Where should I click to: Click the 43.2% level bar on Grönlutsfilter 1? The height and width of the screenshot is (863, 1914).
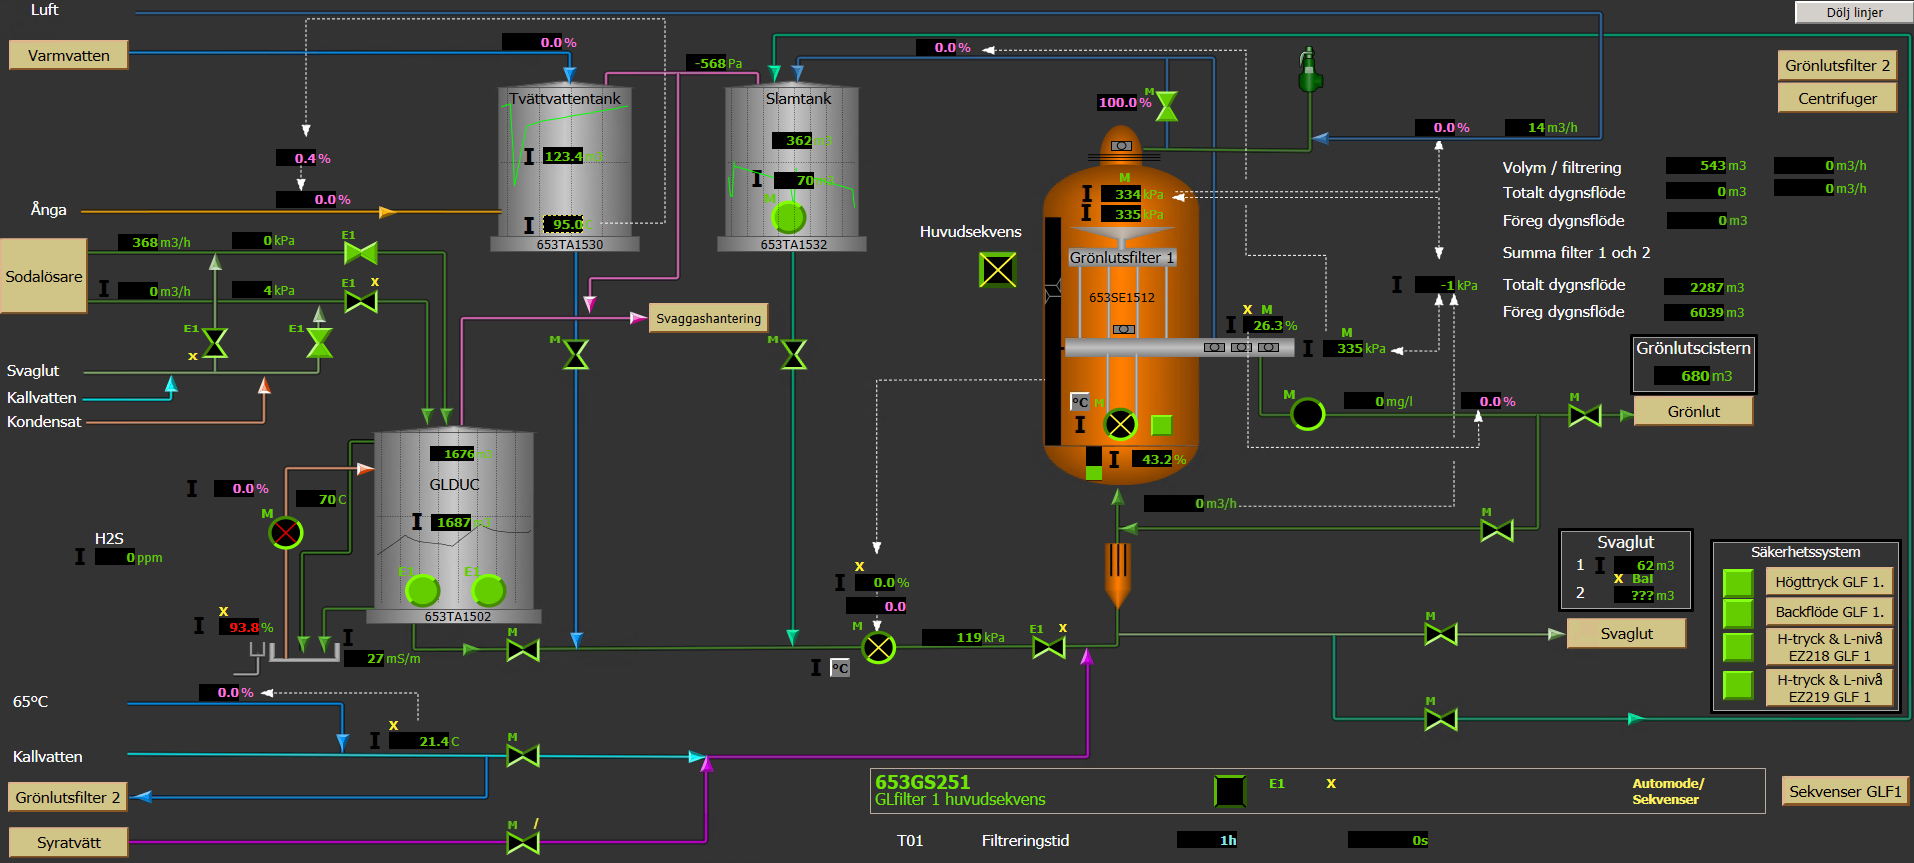click(x=1093, y=462)
